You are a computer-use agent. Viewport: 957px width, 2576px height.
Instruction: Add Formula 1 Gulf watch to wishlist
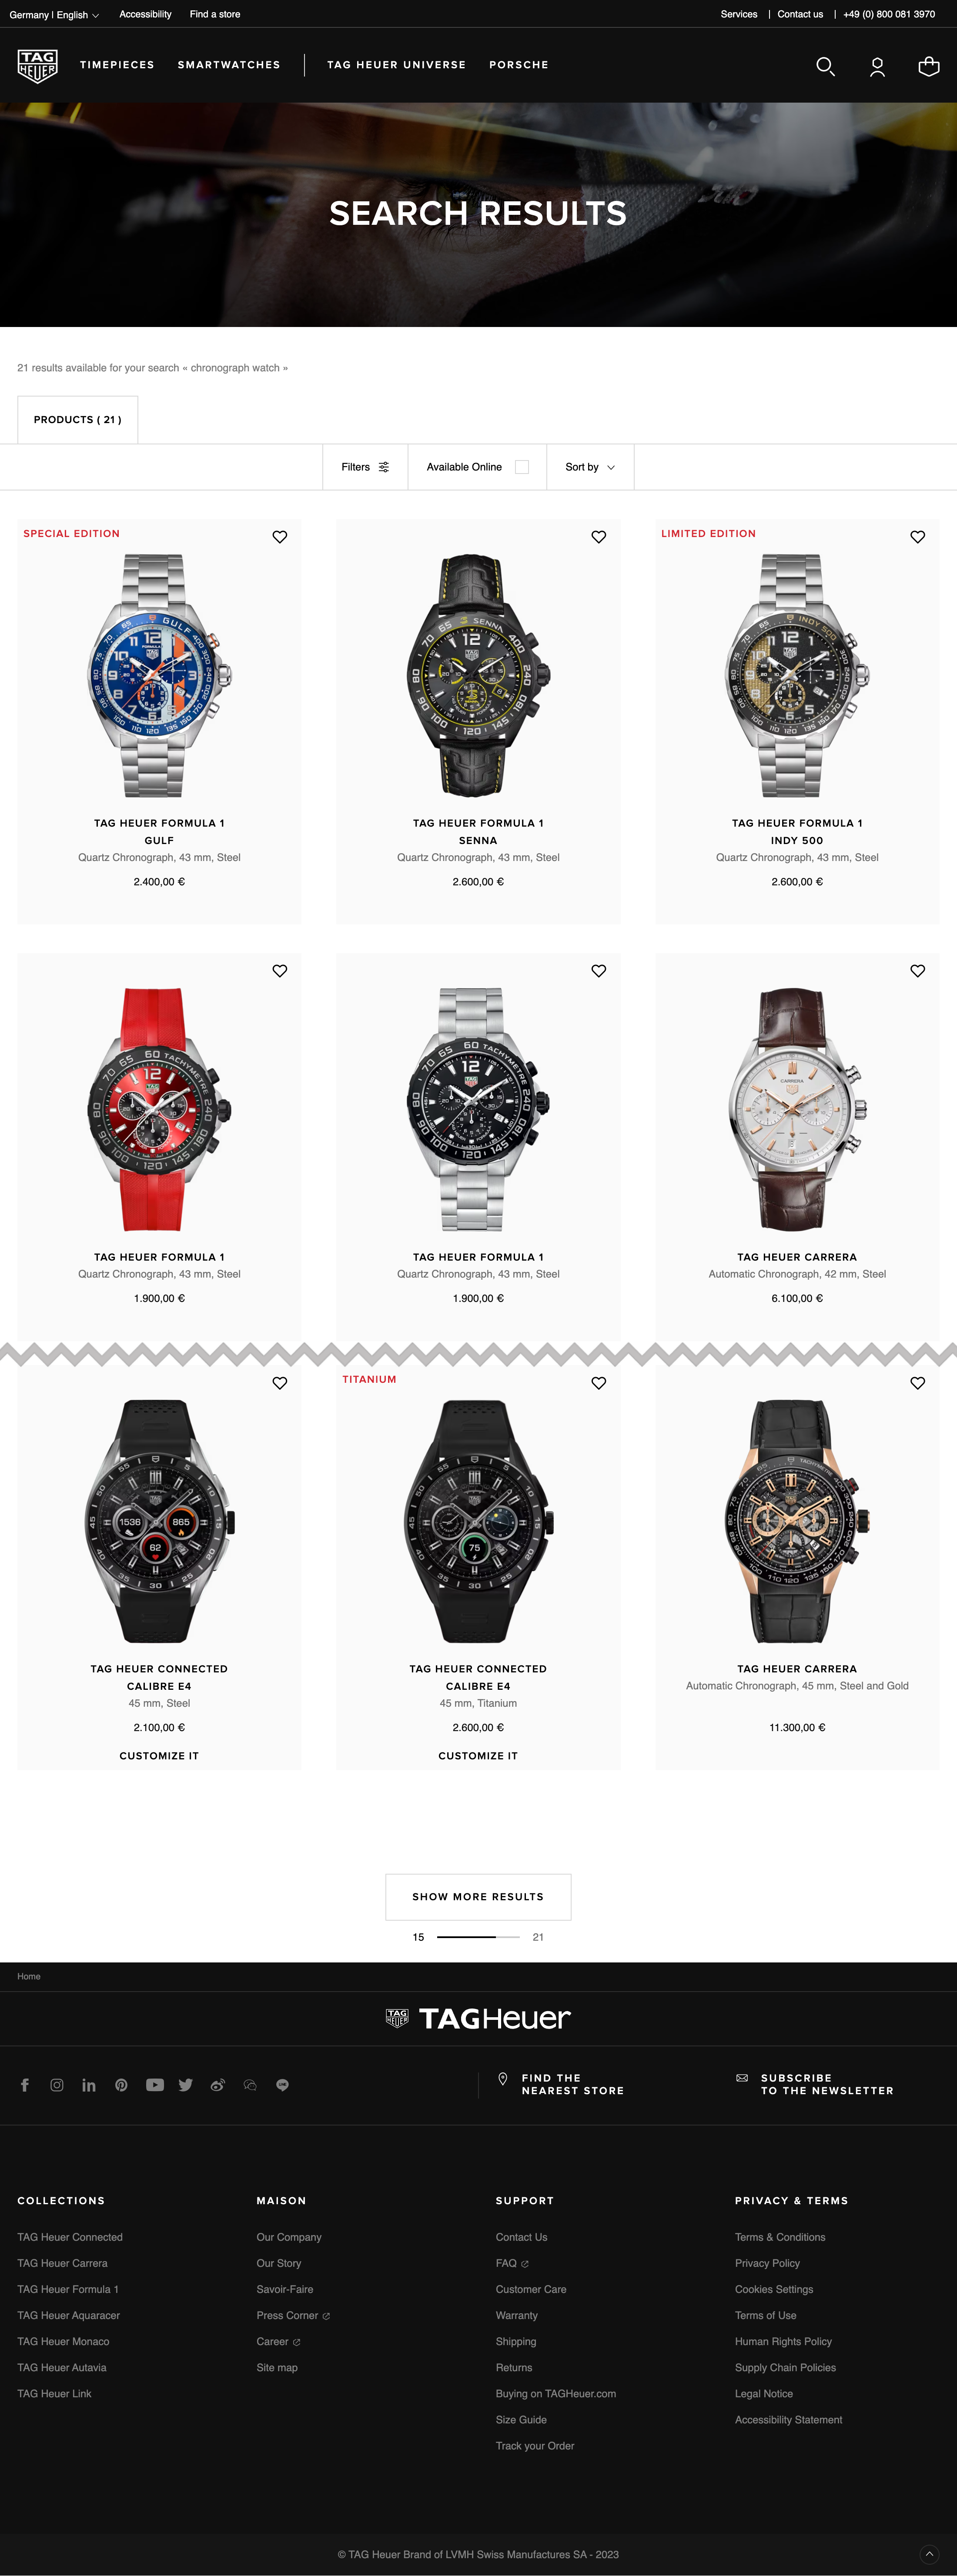280,537
